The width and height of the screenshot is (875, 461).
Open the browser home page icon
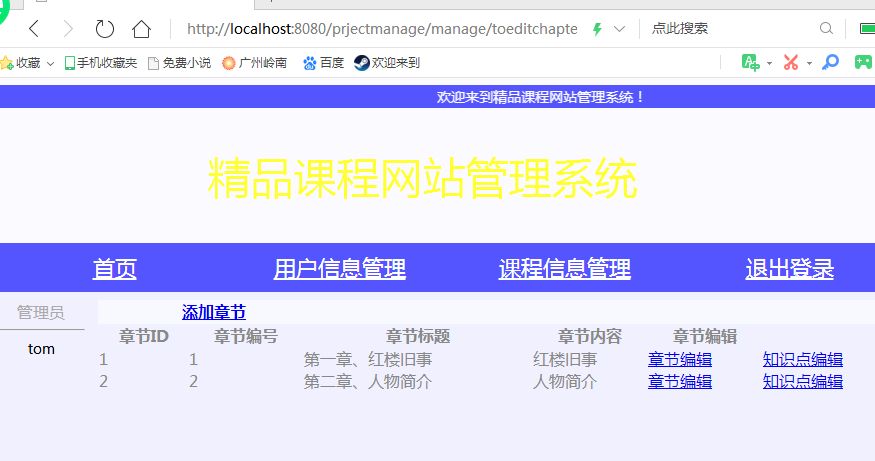tap(141, 28)
